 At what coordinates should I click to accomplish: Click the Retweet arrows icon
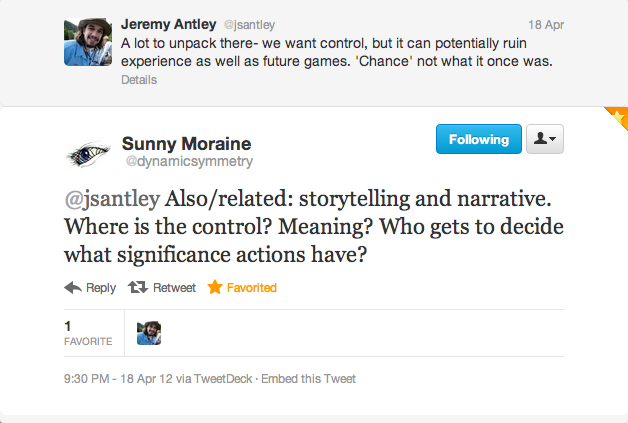138,287
